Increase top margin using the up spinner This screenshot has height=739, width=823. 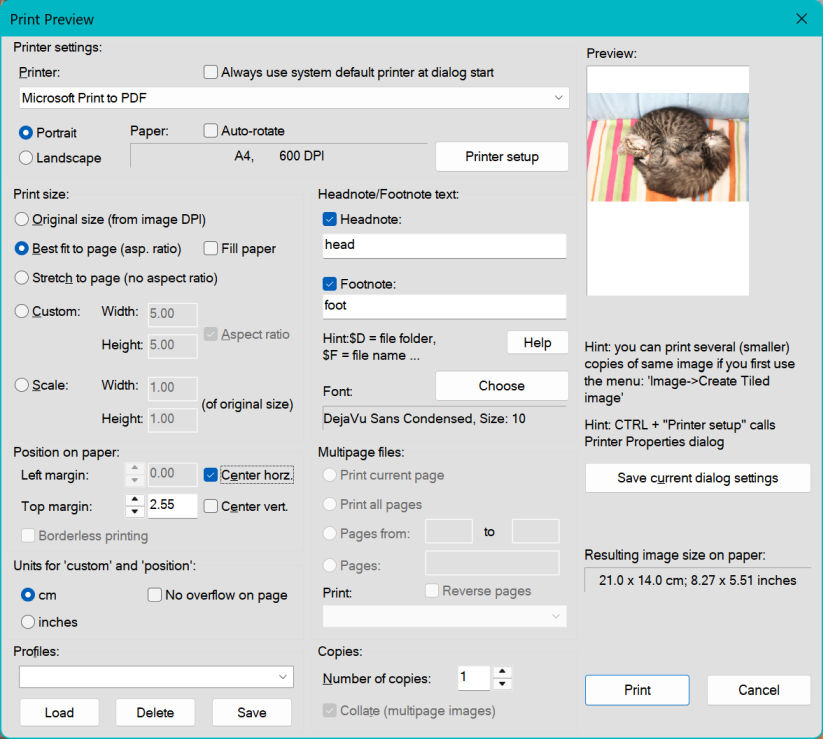click(x=135, y=500)
